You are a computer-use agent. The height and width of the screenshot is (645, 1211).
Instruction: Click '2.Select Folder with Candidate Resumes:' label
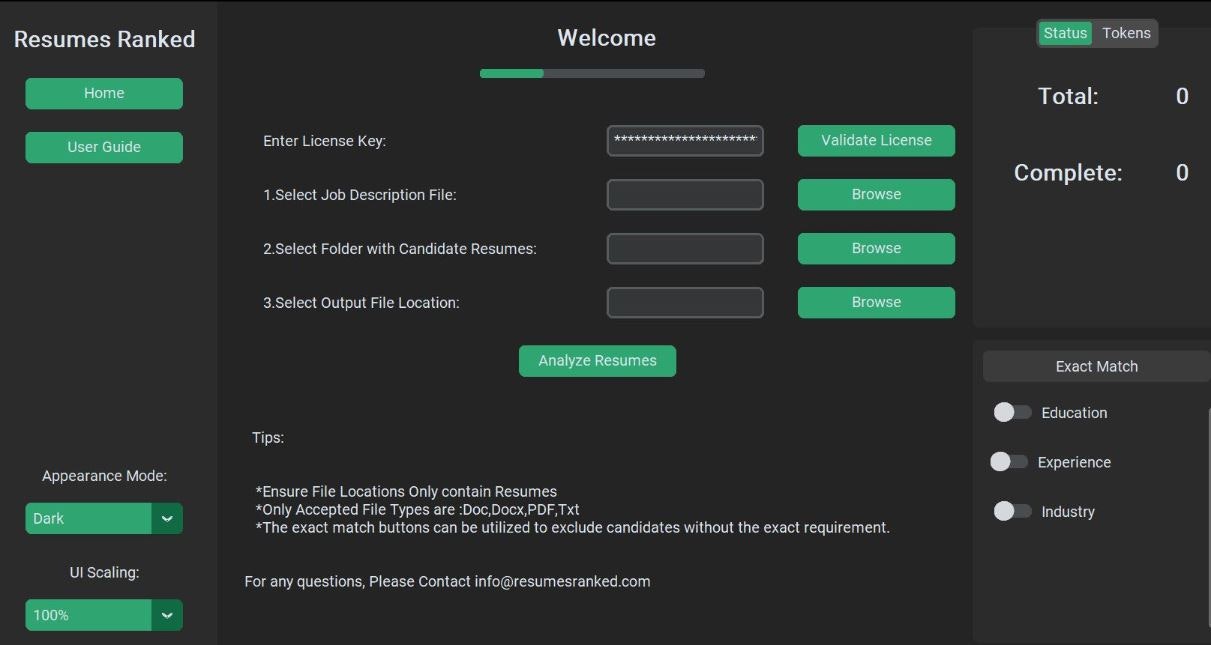(x=400, y=249)
